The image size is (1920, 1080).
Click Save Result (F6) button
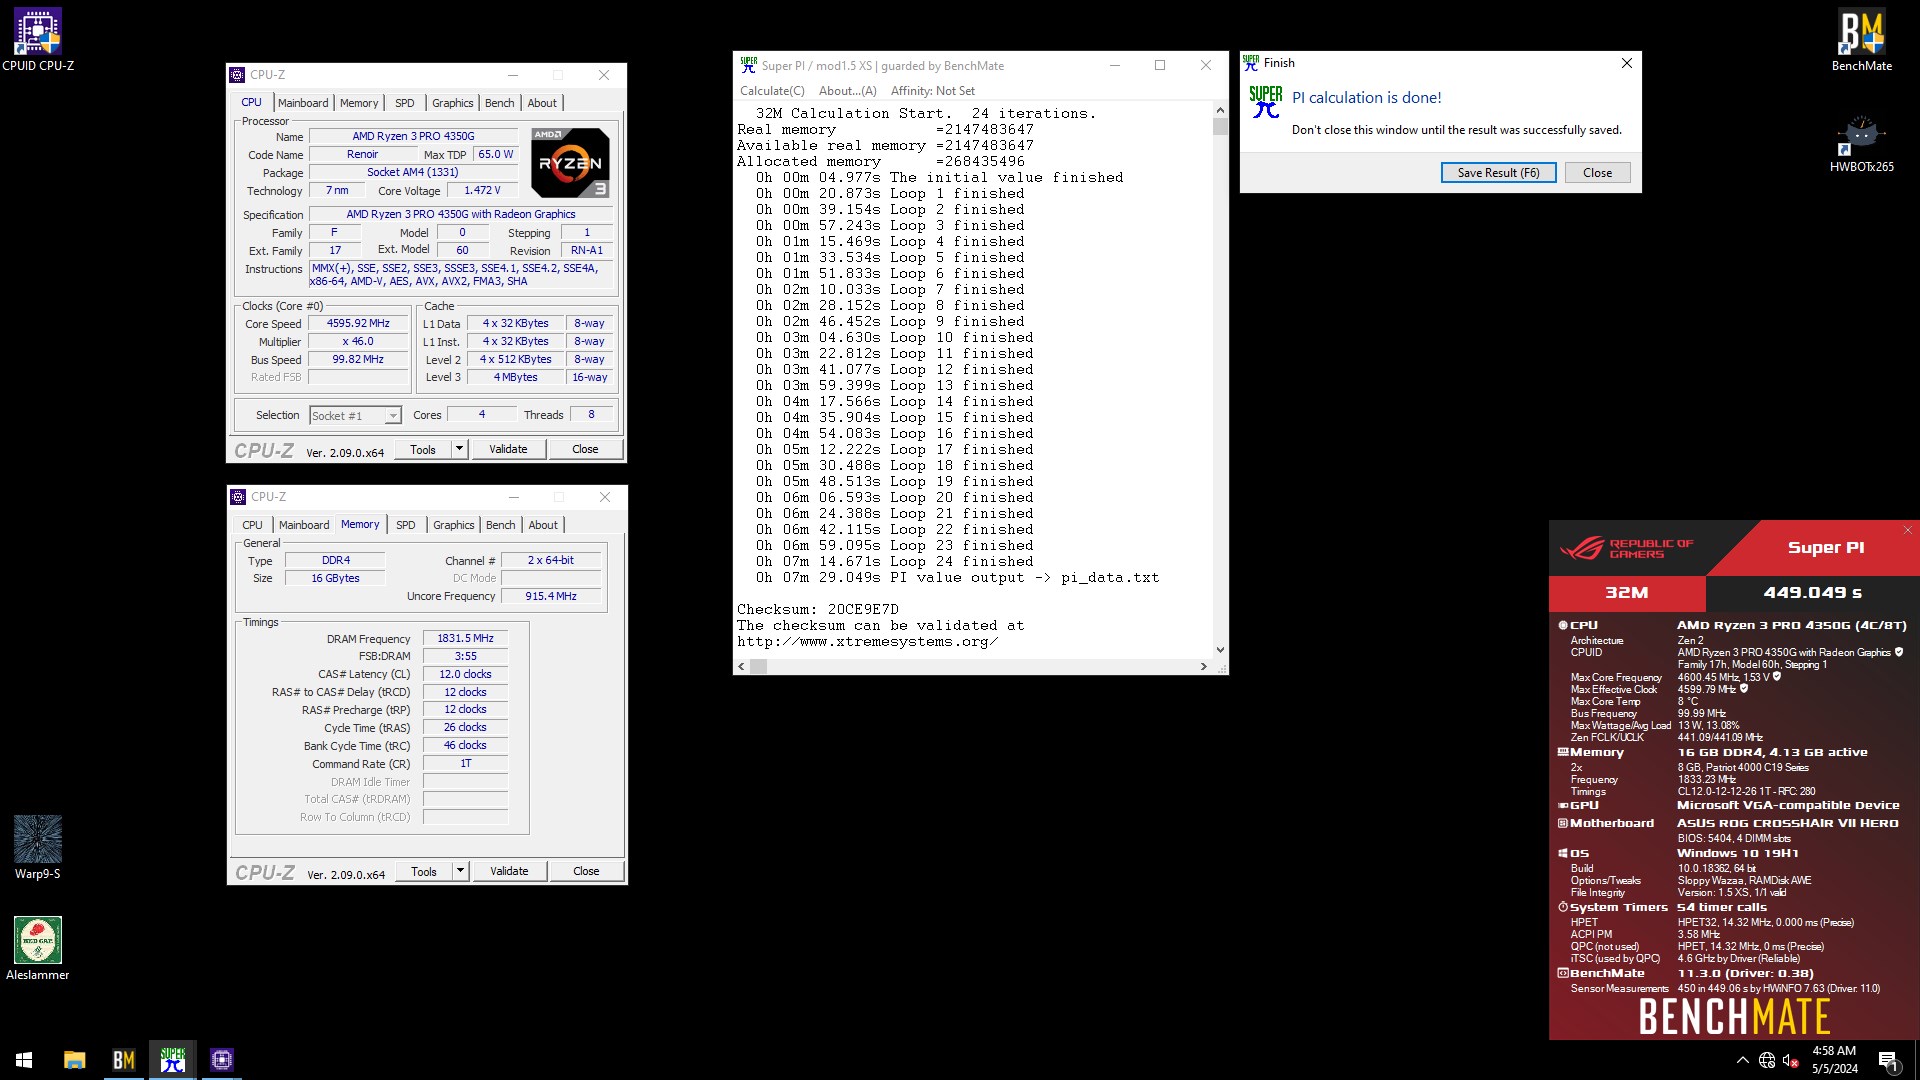[x=1498, y=173]
